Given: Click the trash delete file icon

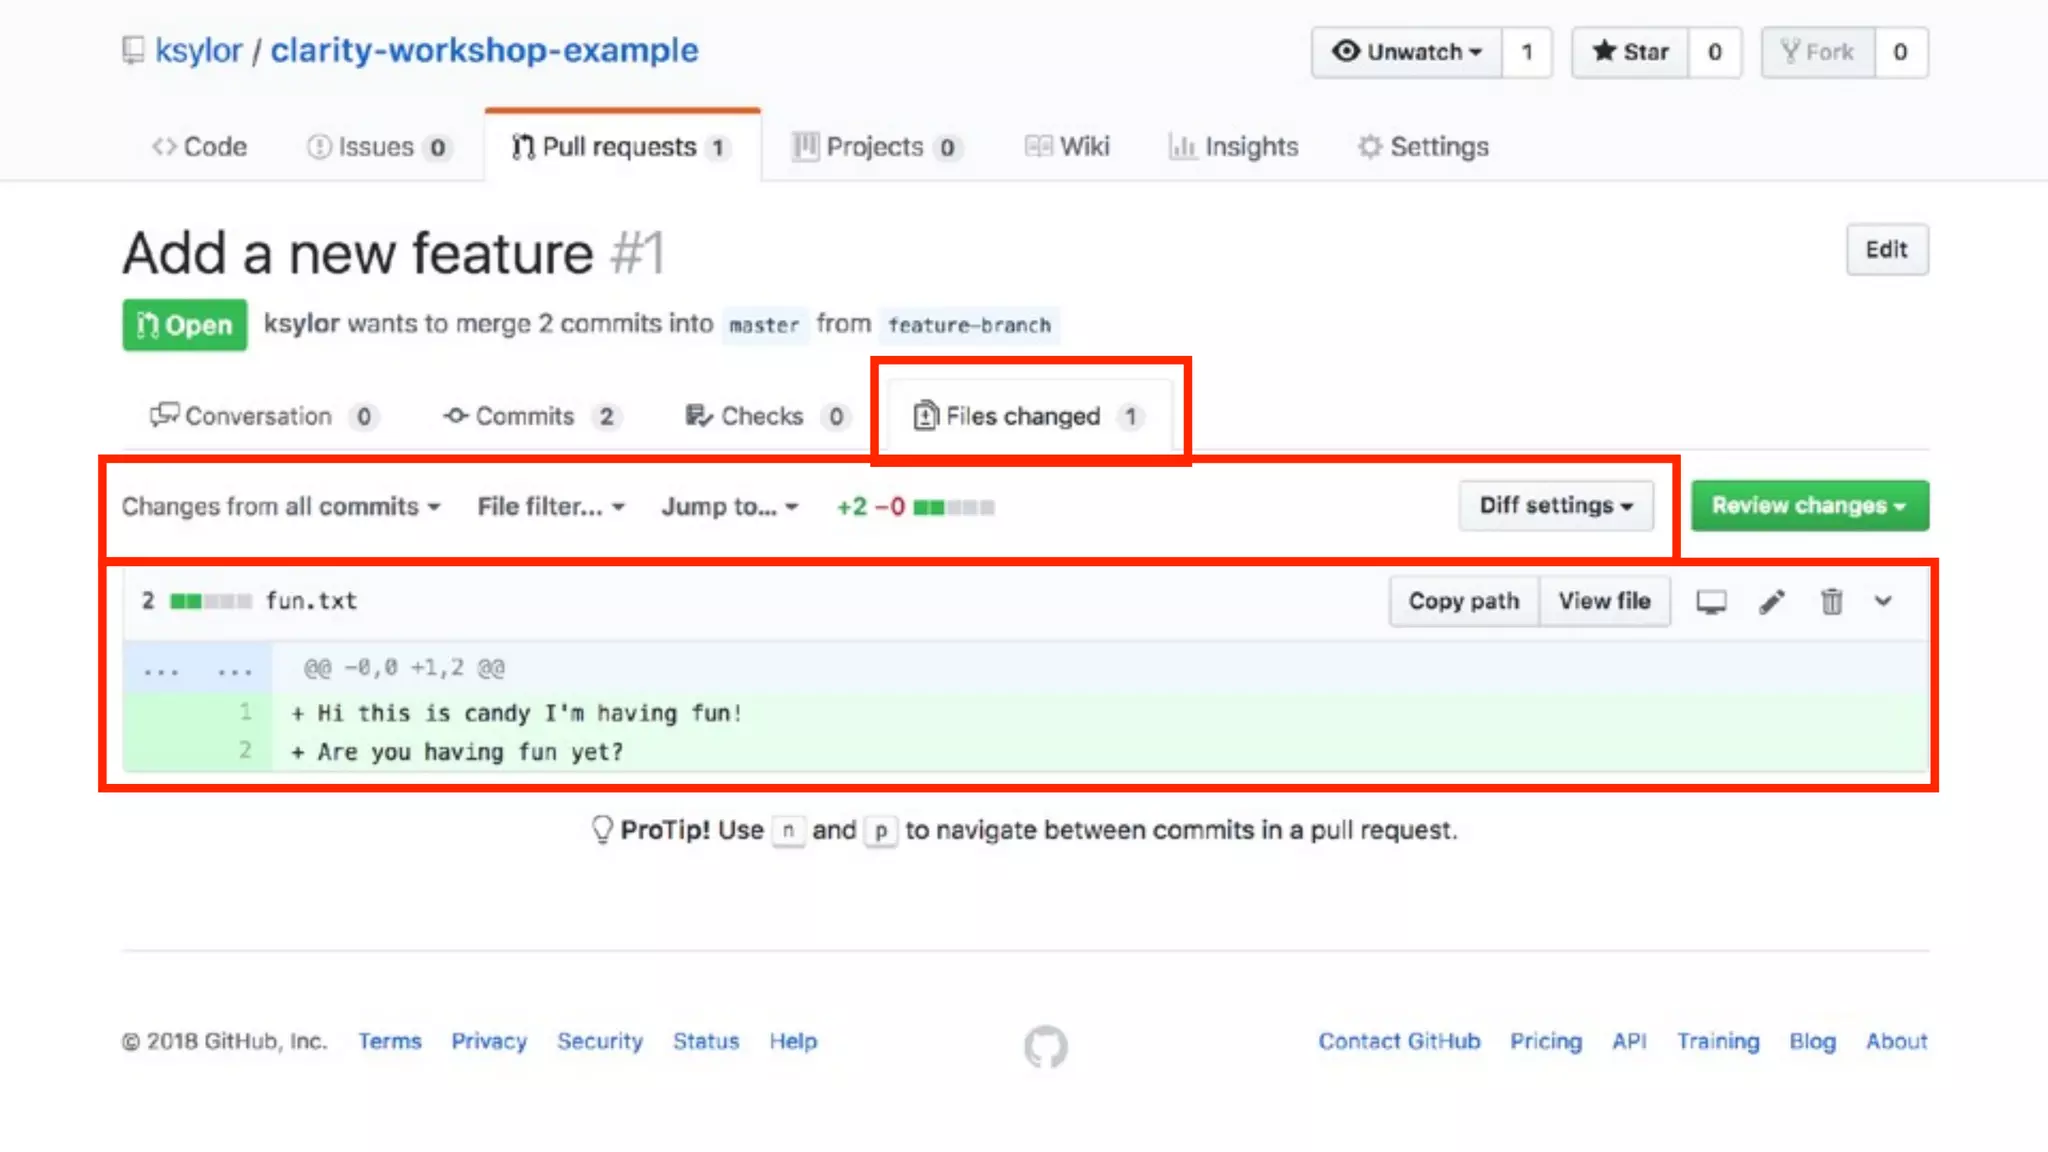Looking at the screenshot, I should pos(1831,602).
